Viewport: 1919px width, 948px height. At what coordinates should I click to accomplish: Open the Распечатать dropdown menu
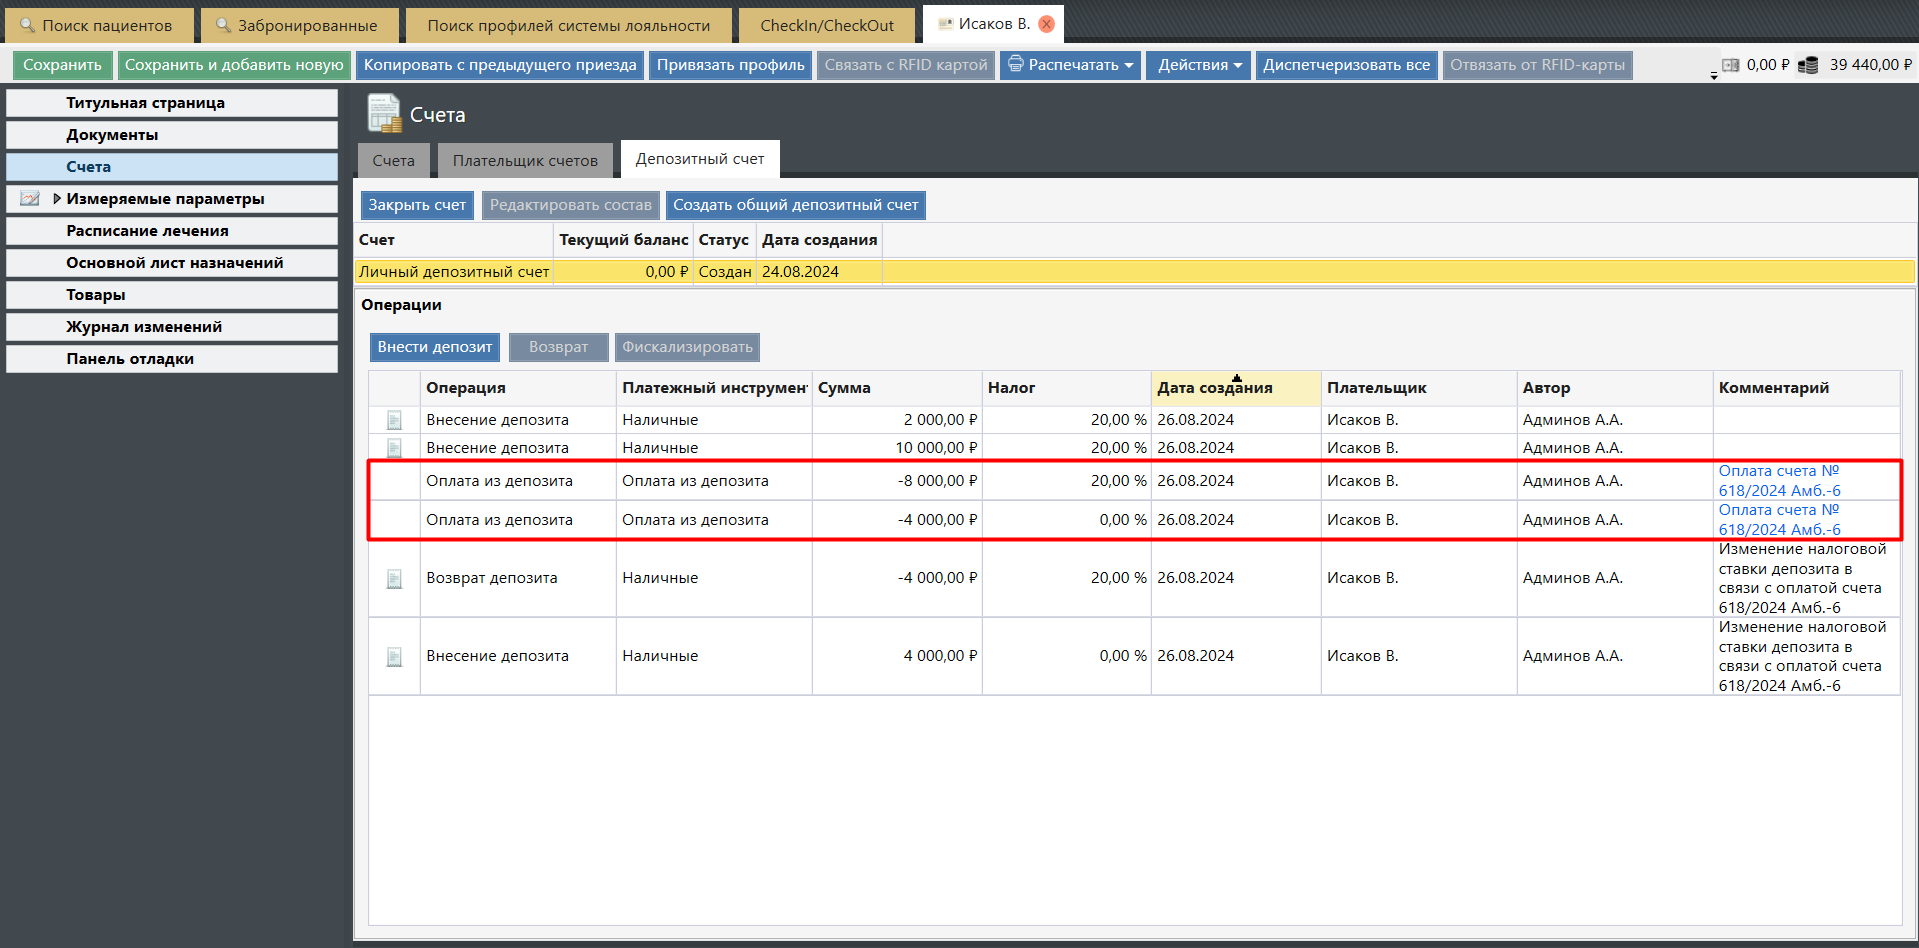point(1070,65)
